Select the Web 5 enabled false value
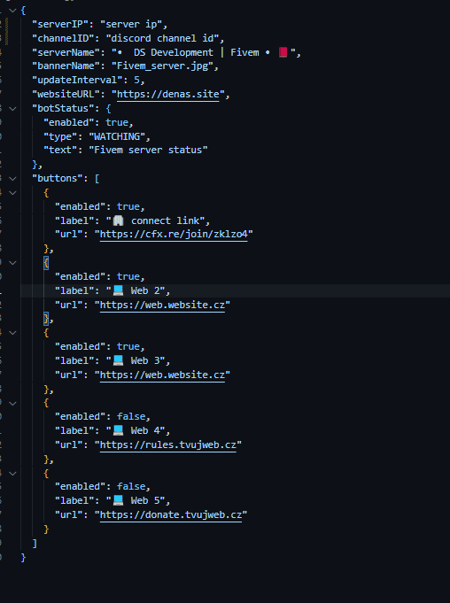450x603 pixels. pos(131,486)
